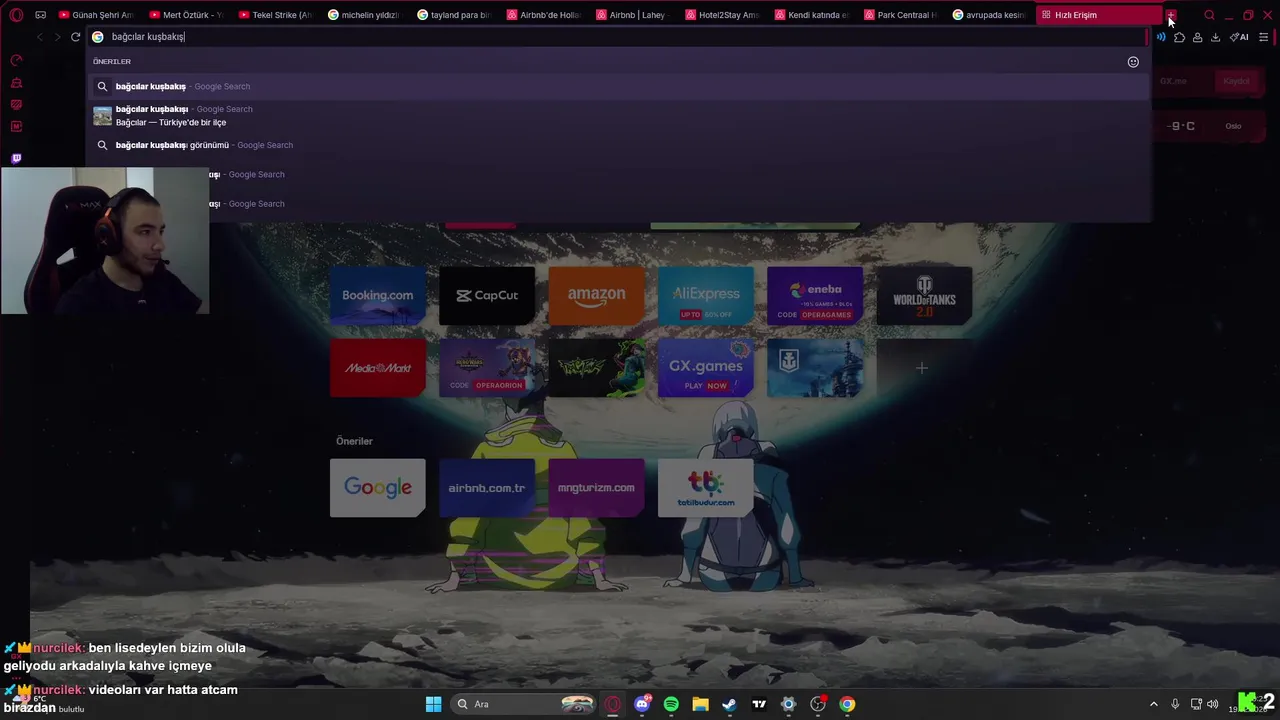Open TradingView from the taskbar

759,704
